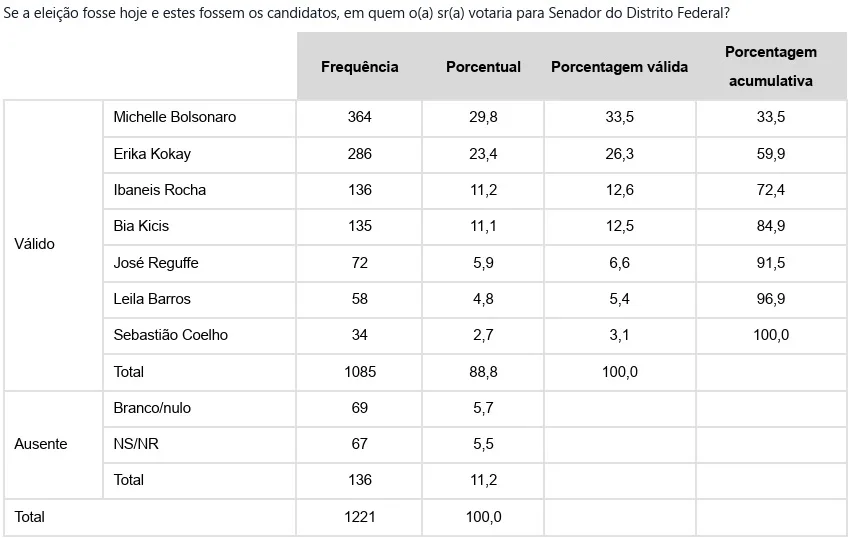Select the frequency cell showing 364
This screenshot has width=855, height=538.
(x=359, y=117)
